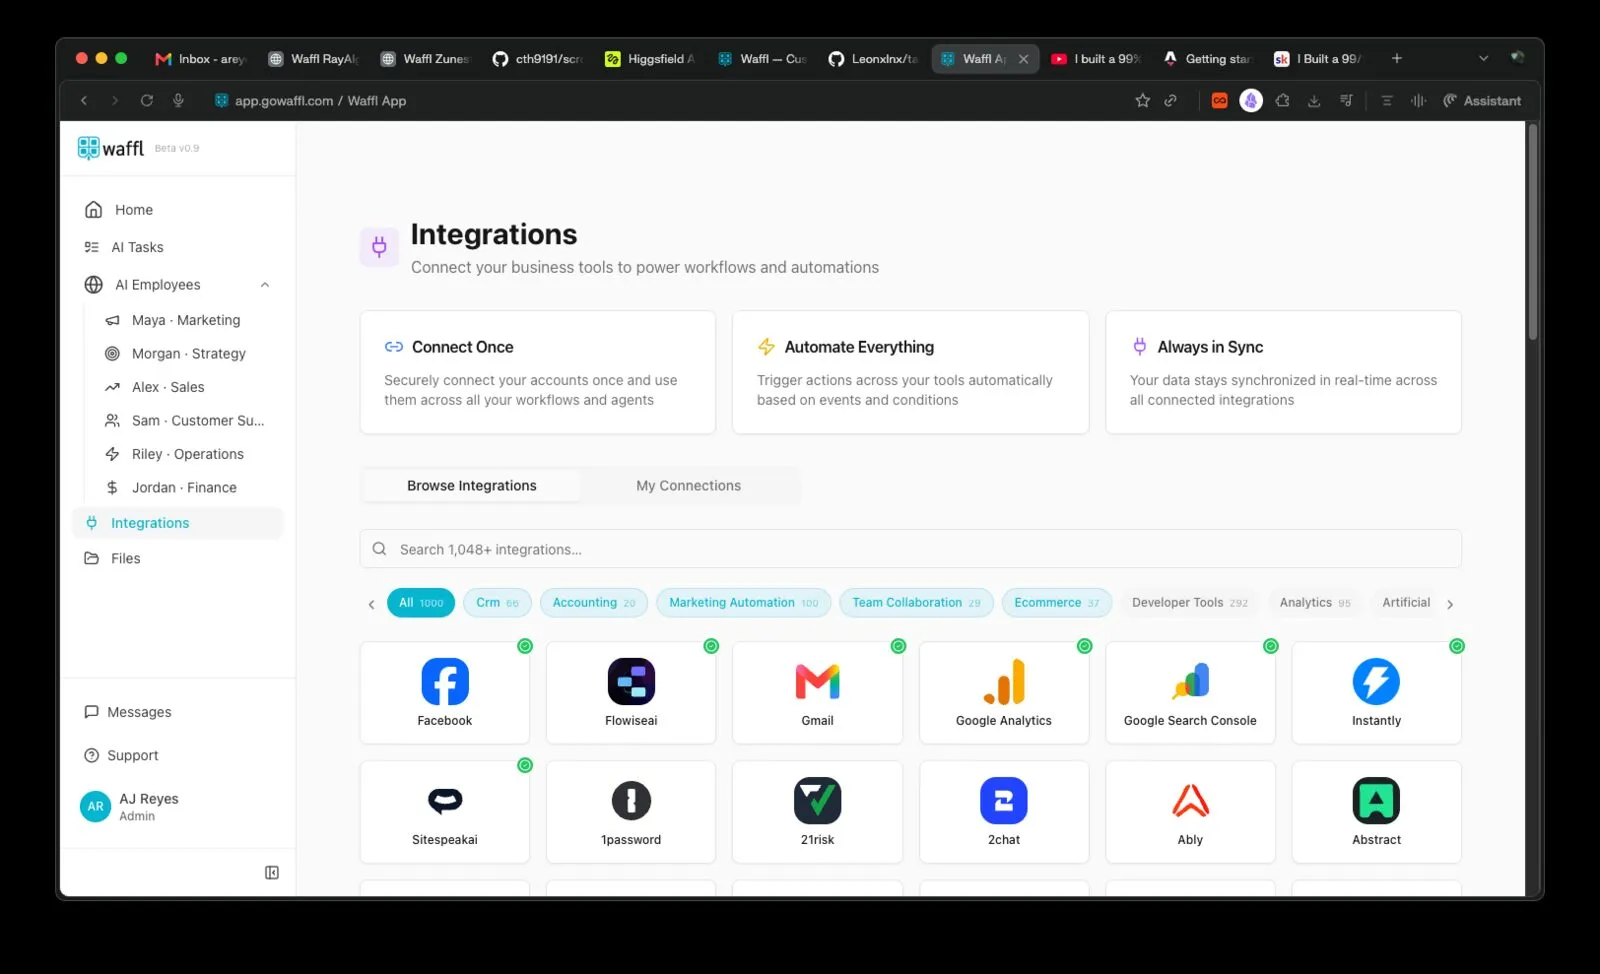Image resolution: width=1600 pixels, height=974 pixels.
Task: Open the 21risk integration card
Action: point(817,812)
